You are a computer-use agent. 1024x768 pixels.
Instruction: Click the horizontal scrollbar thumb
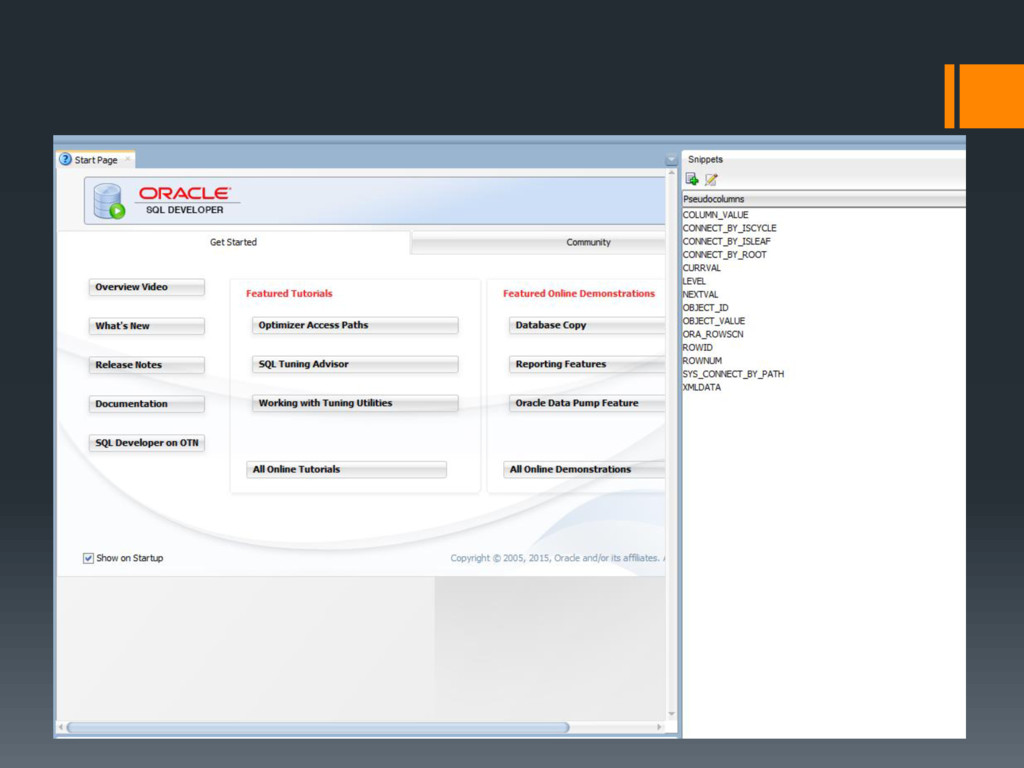(x=318, y=728)
